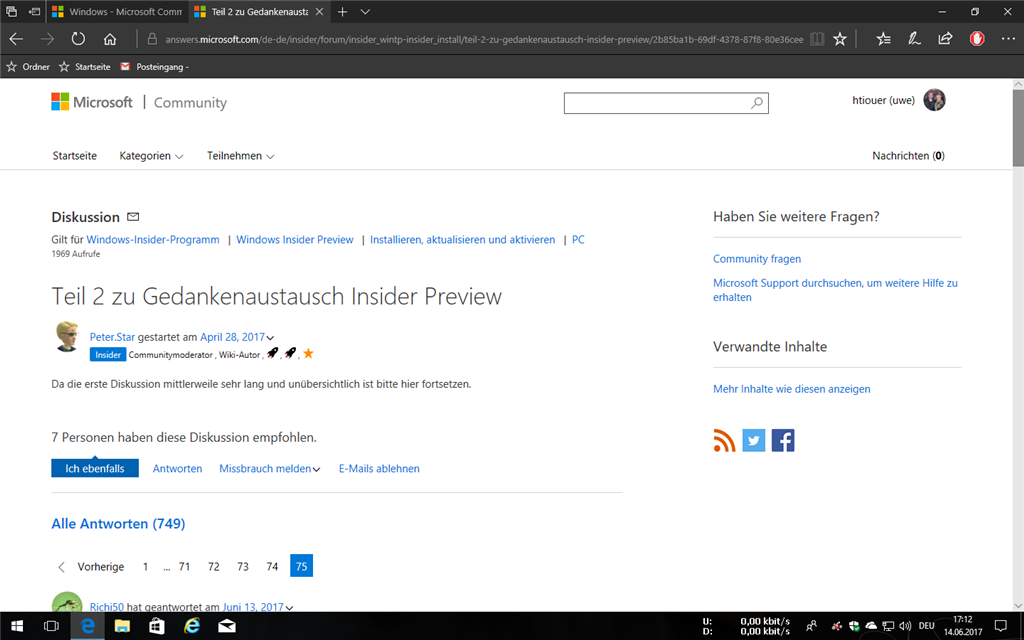Click the htiouer (uwe) profile avatar

pos(935,100)
